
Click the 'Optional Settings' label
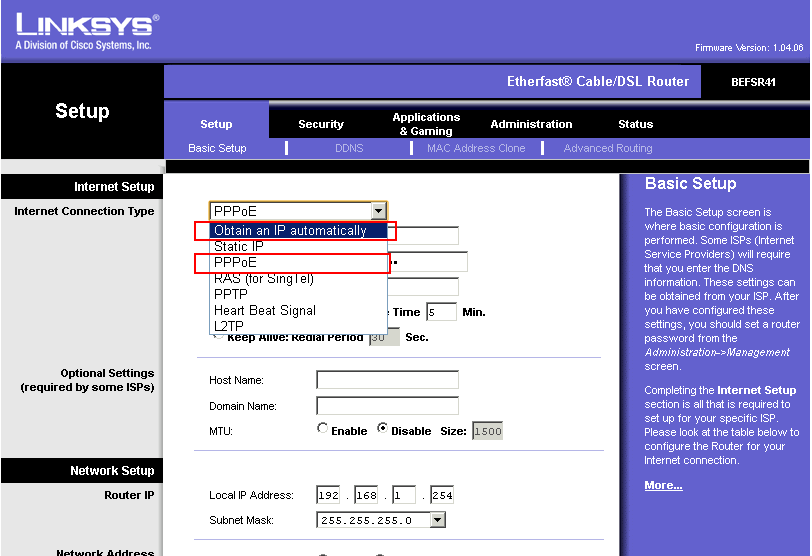coord(107,373)
